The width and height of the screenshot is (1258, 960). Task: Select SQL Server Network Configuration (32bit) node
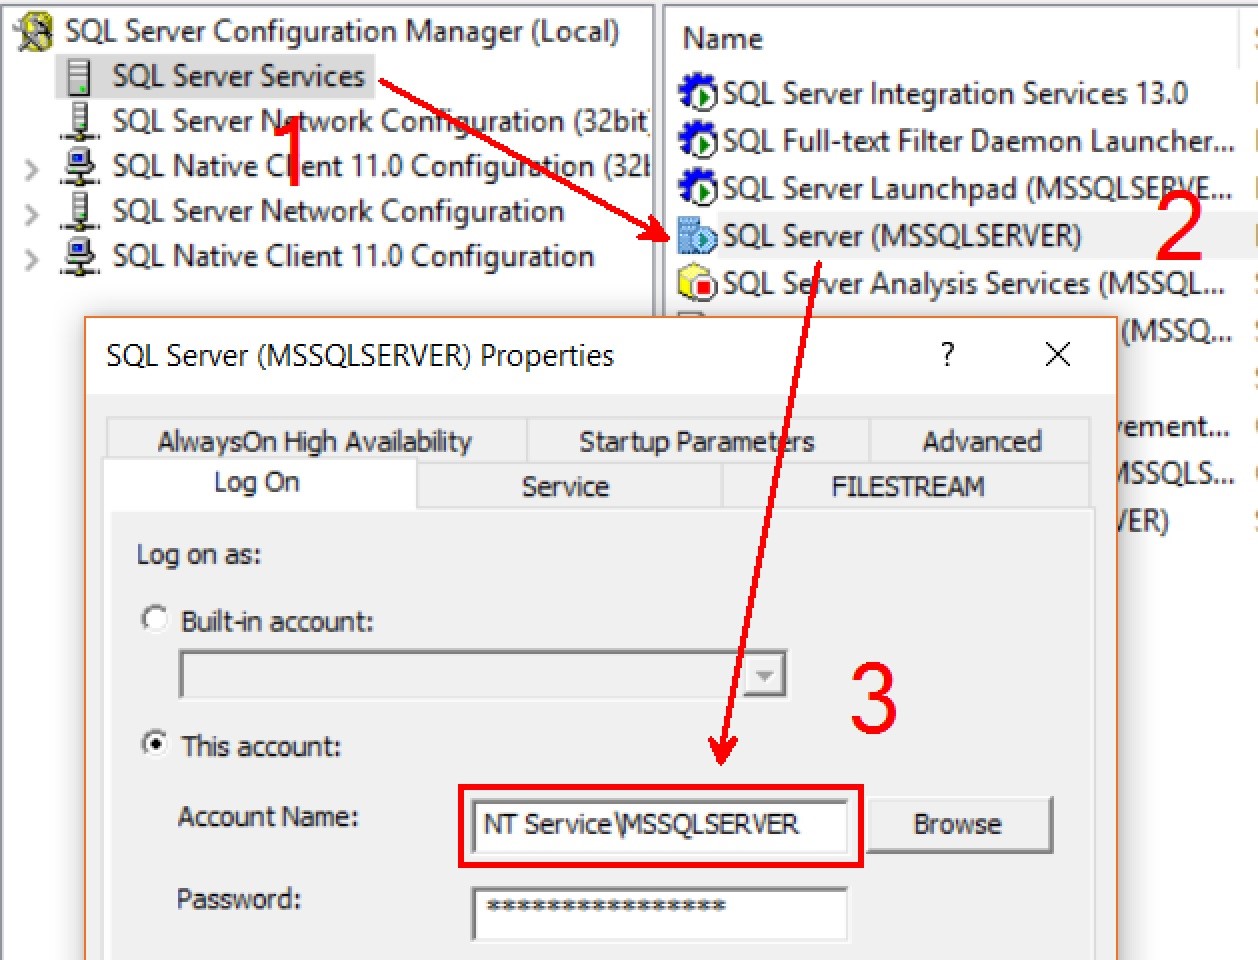pyautogui.click(x=380, y=121)
